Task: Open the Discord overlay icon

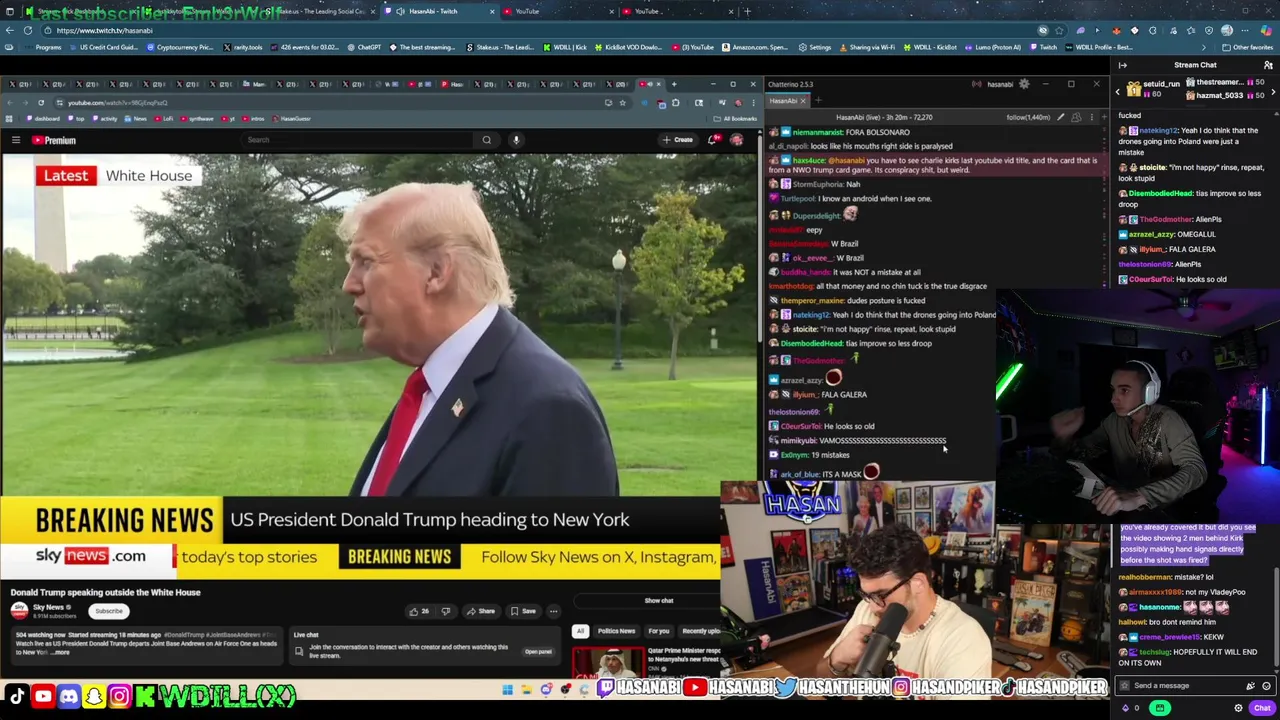Action: 68,696
